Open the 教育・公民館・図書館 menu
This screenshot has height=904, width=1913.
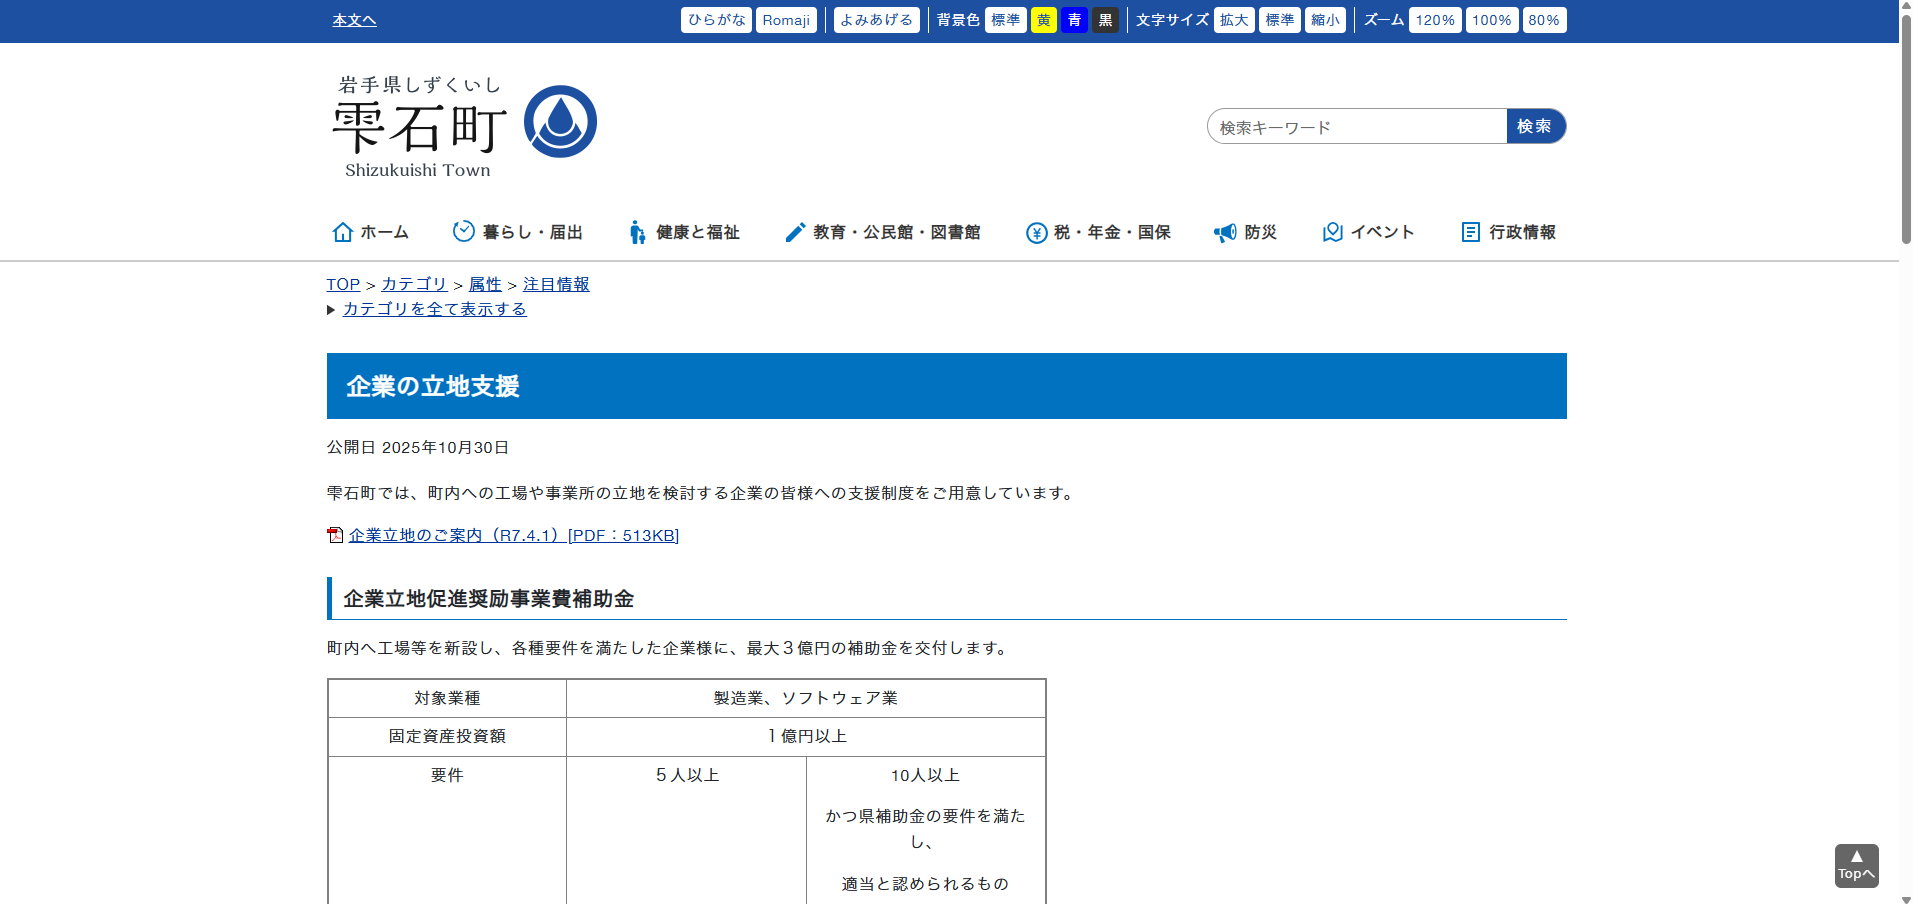click(x=883, y=232)
